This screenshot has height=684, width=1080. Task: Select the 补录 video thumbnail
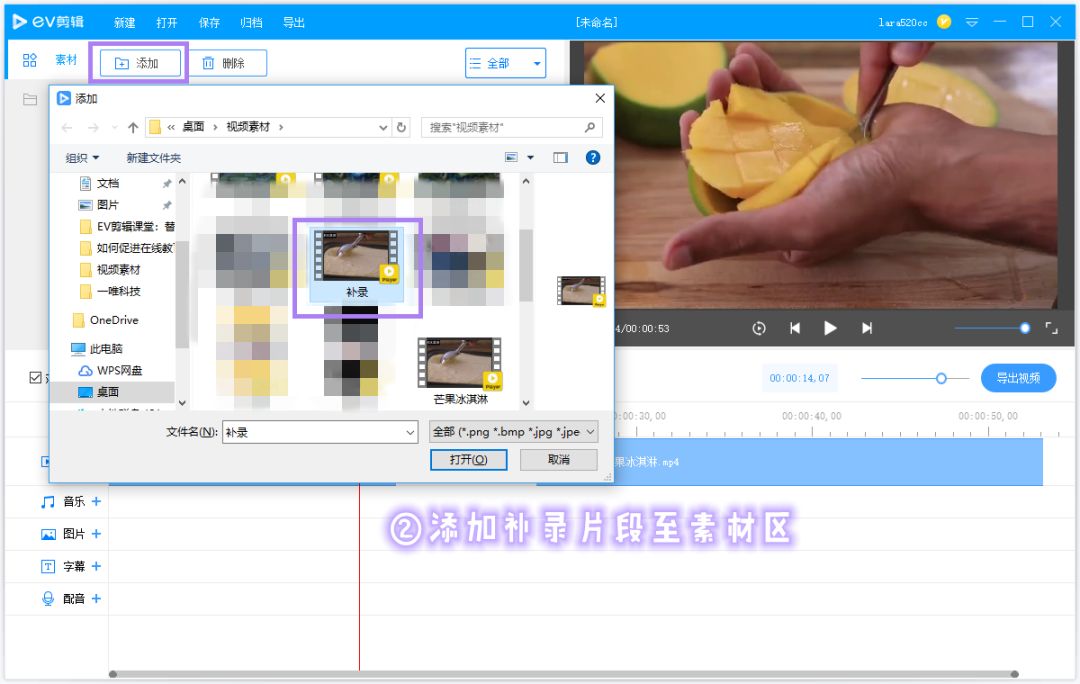[357, 258]
